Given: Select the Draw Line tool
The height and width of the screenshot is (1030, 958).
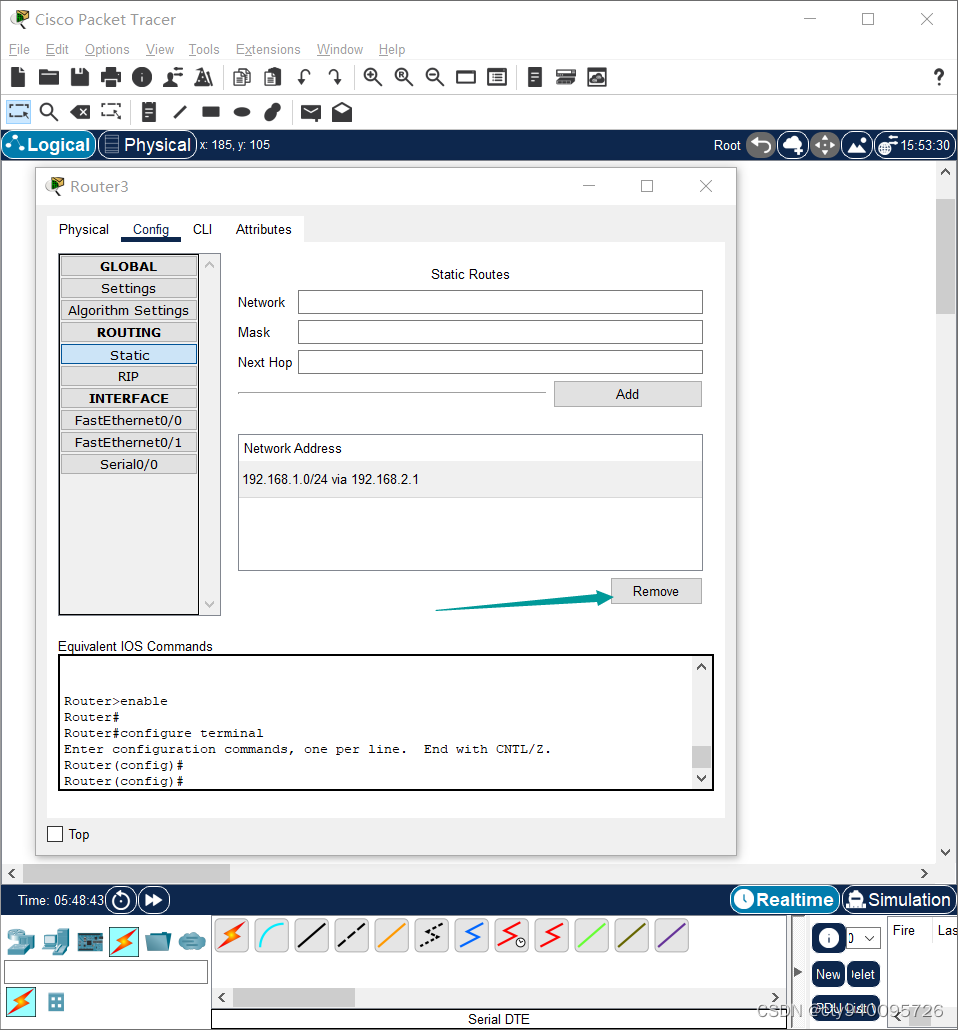Looking at the screenshot, I should click(179, 112).
